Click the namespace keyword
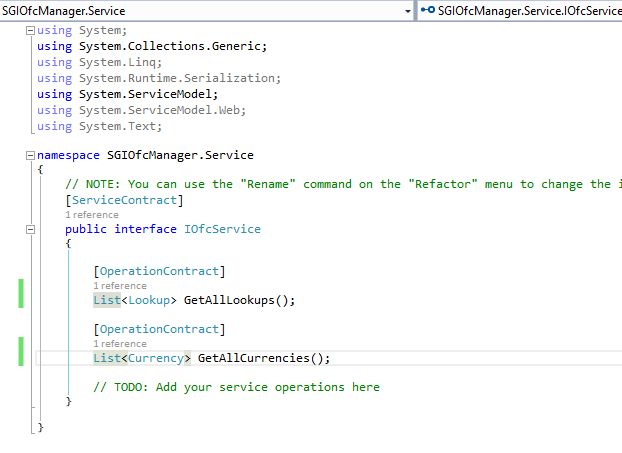 coord(68,155)
